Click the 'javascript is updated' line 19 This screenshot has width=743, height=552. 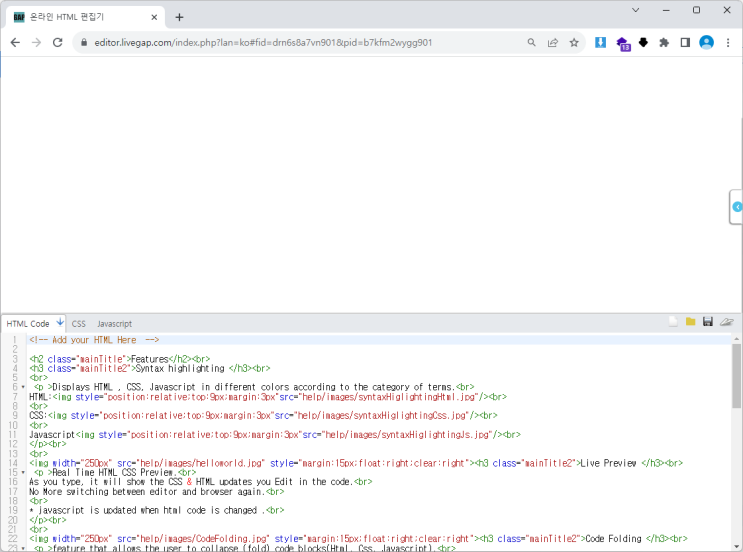[156, 510]
